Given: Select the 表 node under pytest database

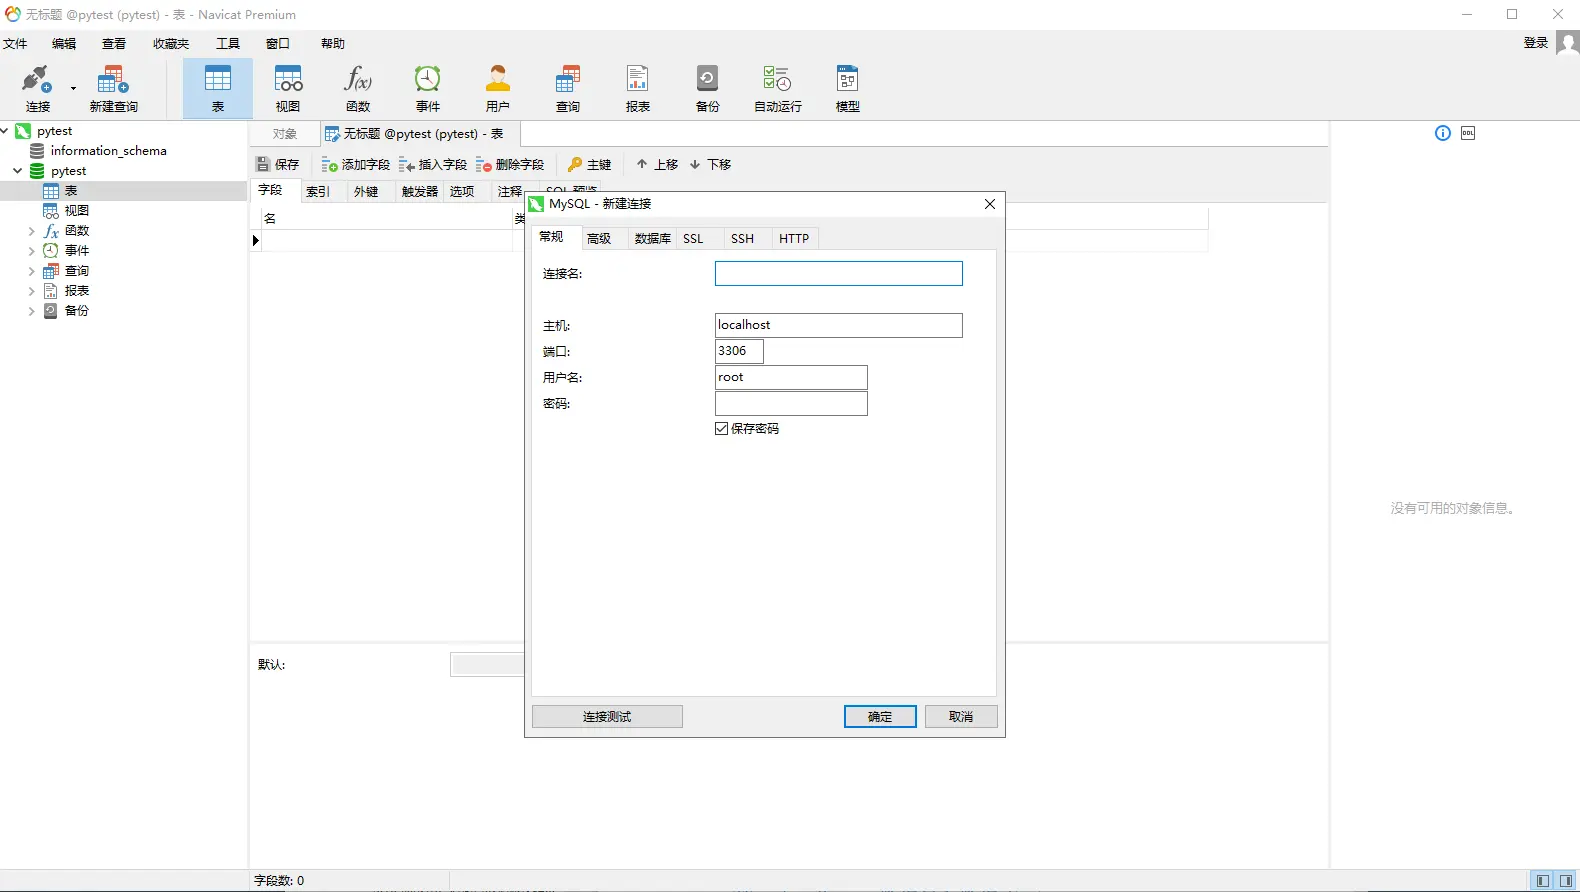Looking at the screenshot, I should pos(70,191).
